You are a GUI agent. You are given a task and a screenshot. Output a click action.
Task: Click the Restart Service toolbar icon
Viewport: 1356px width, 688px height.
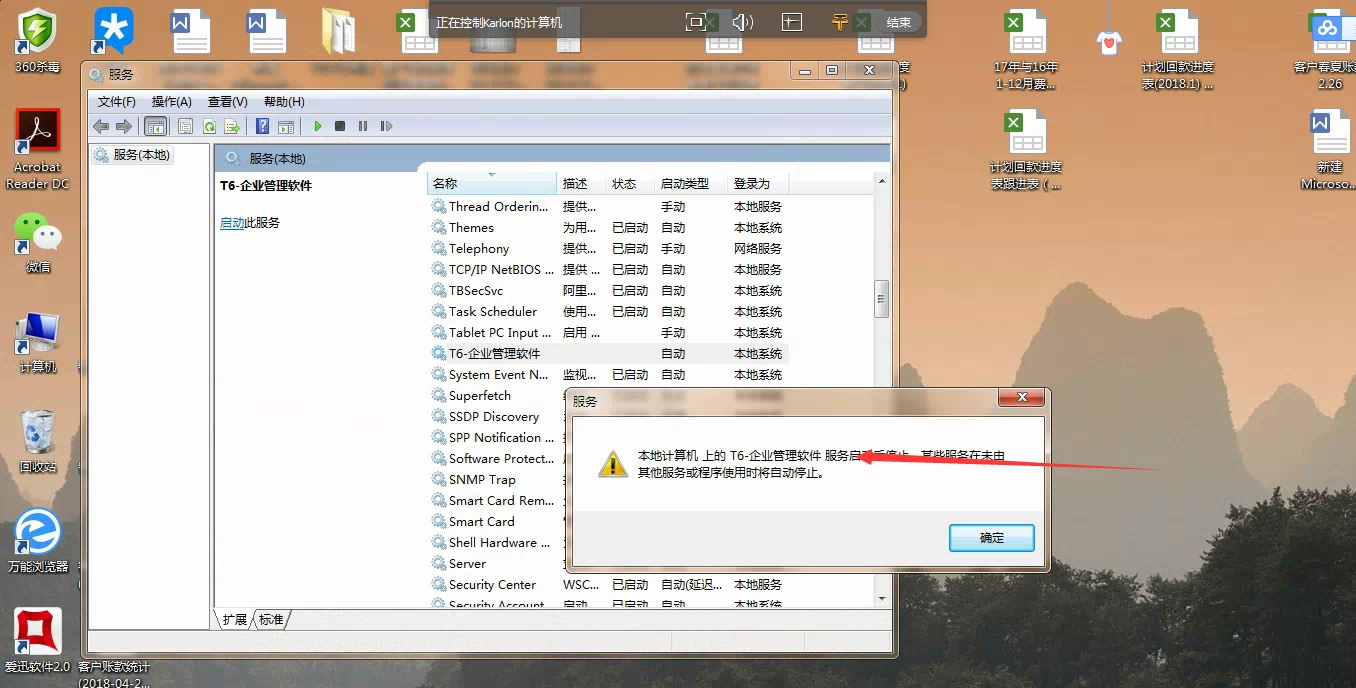[x=386, y=126]
